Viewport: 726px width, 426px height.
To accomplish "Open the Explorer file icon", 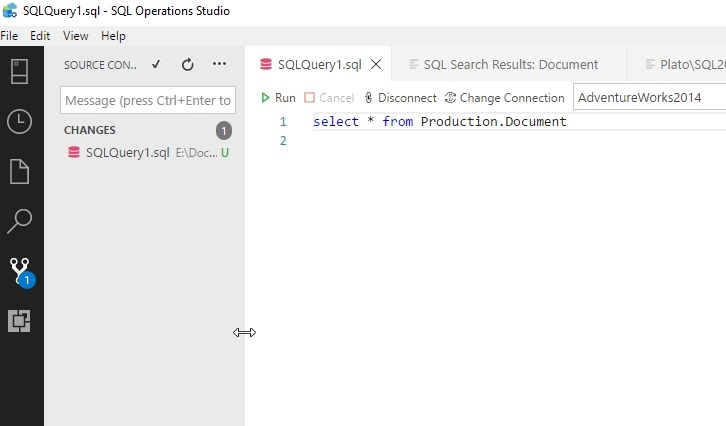I will click(x=20, y=171).
